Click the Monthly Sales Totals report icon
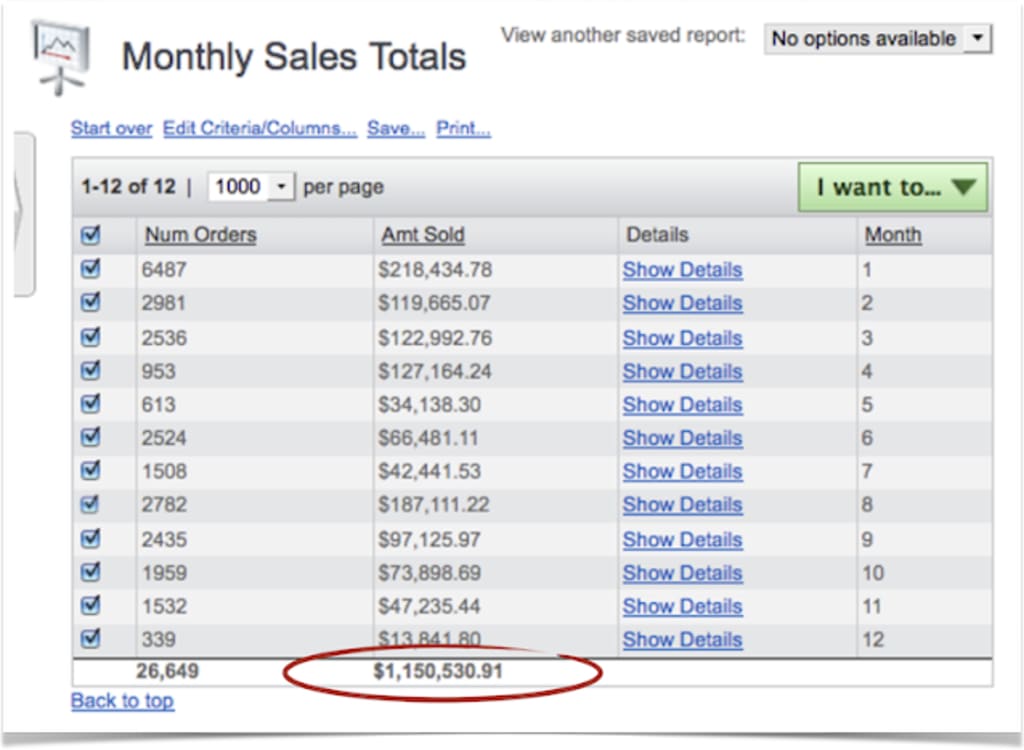1024x750 pixels. (60, 56)
